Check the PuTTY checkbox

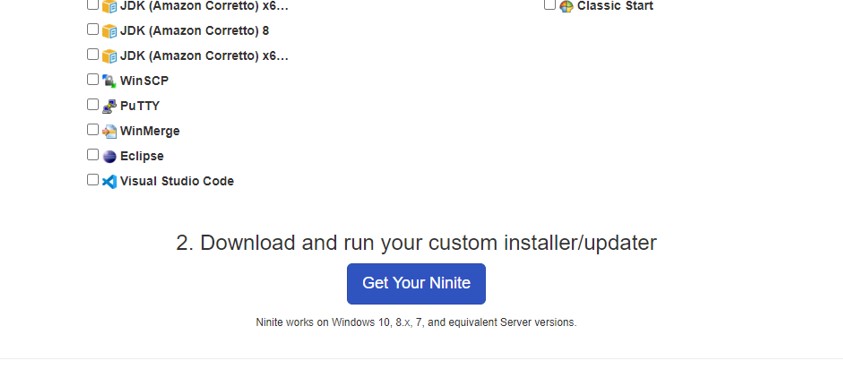(x=93, y=104)
